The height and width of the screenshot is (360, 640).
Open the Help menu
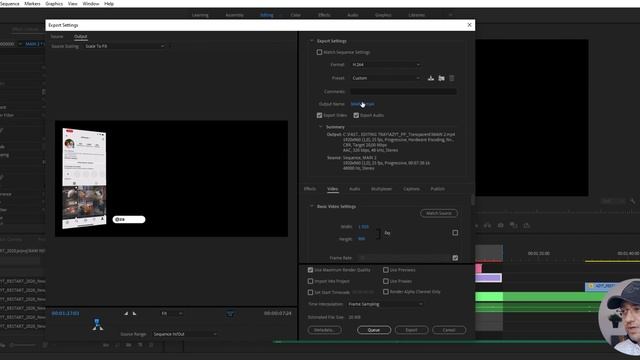pyautogui.click(x=109, y=4)
